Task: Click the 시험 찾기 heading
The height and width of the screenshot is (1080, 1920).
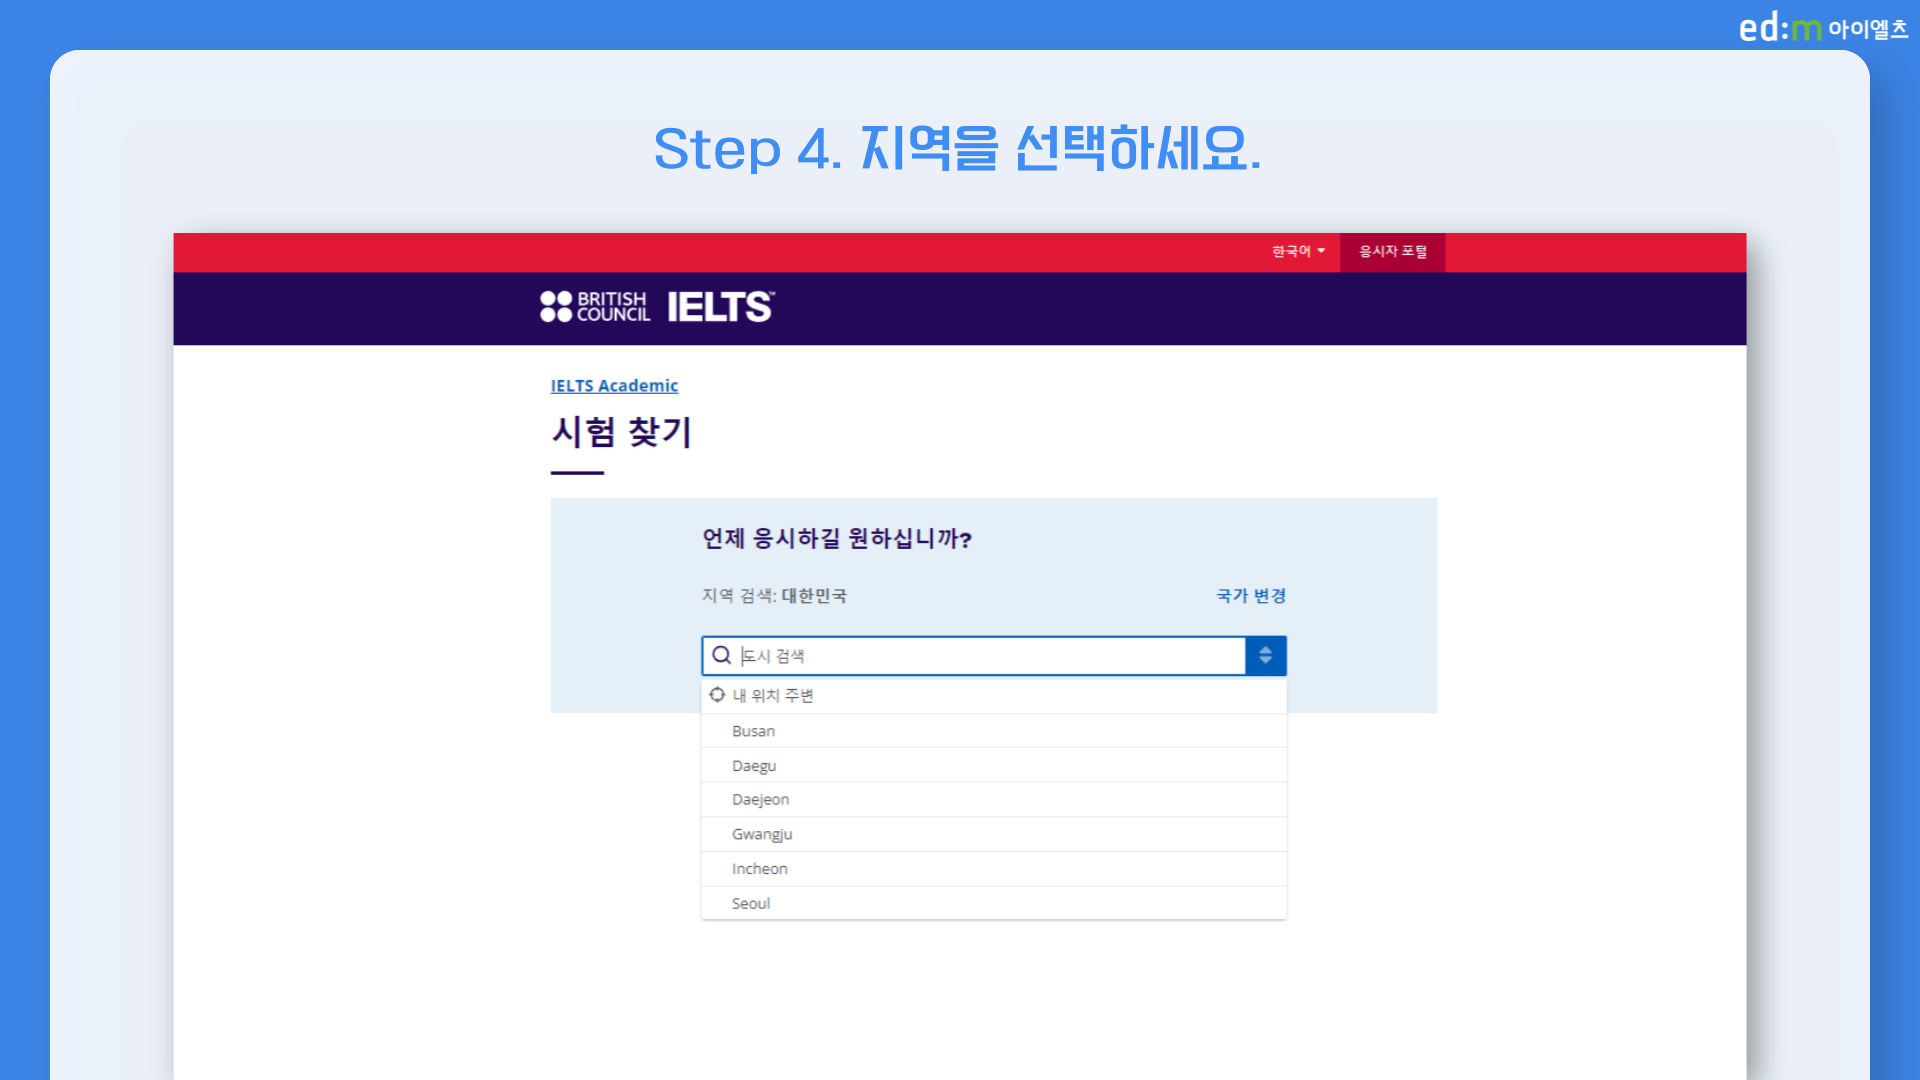Action: [621, 432]
